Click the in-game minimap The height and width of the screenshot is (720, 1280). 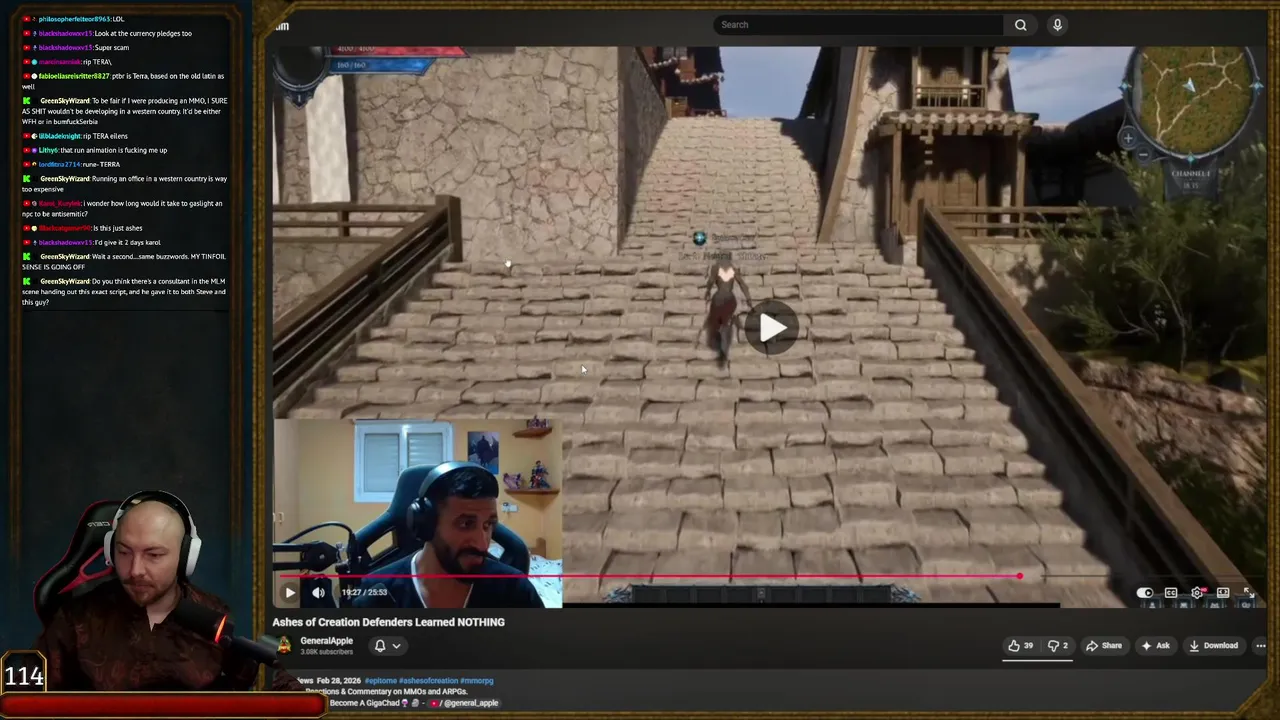tap(1189, 103)
